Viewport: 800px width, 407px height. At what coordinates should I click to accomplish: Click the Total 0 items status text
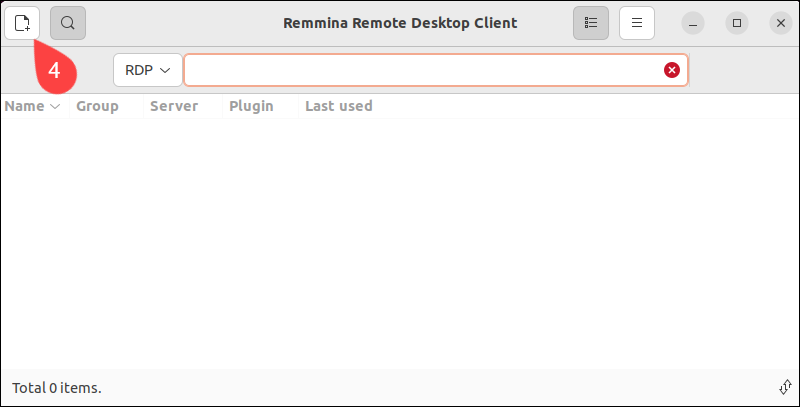(57, 388)
